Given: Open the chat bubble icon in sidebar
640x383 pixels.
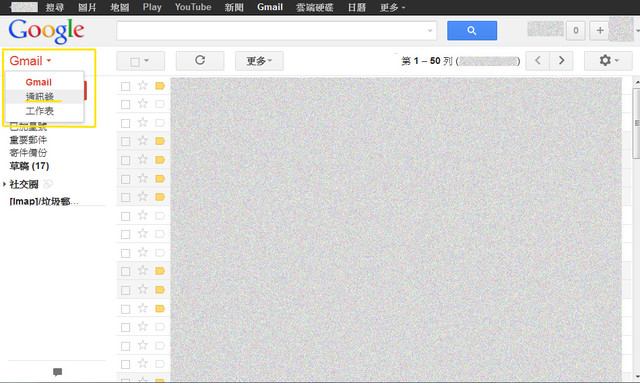Looking at the screenshot, I should pos(58,372).
